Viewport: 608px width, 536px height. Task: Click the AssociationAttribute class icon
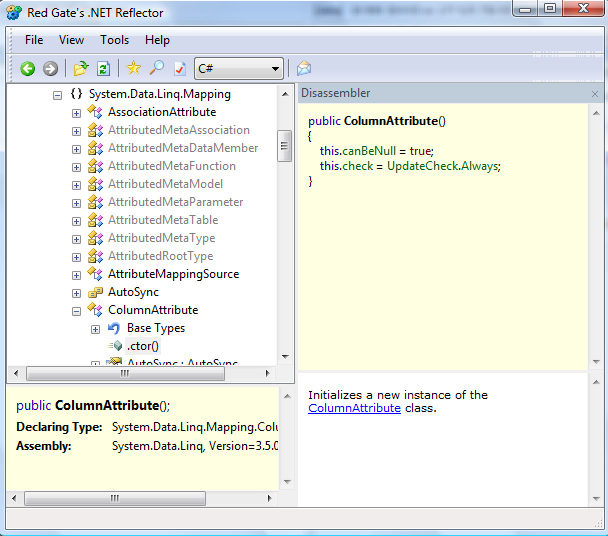(95, 112)
